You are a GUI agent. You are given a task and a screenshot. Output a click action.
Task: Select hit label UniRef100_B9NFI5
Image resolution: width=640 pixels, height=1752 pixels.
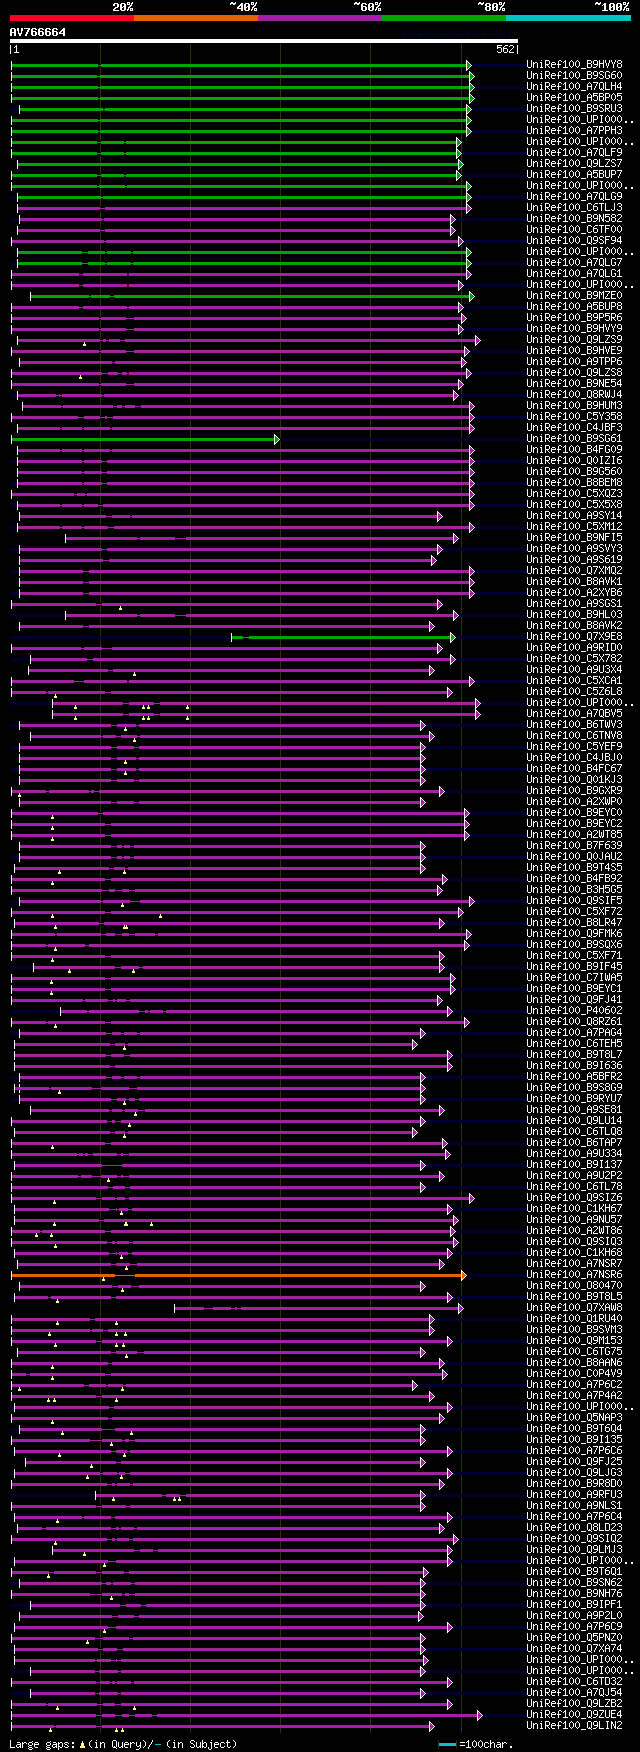pyautogui.click(x=574, y=537)
